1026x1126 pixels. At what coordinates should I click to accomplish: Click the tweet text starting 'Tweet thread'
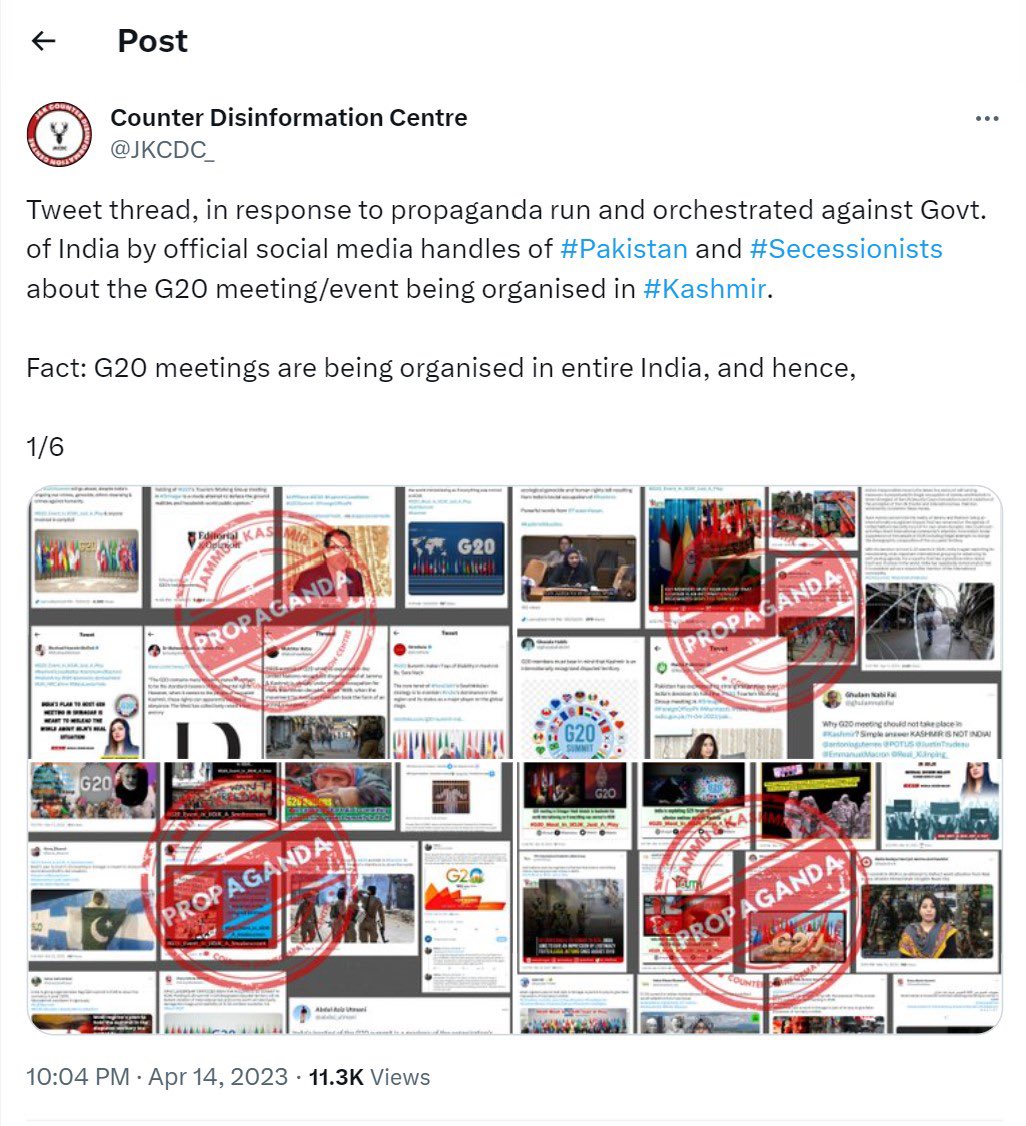pyautogui.click(x=506, y=249)
